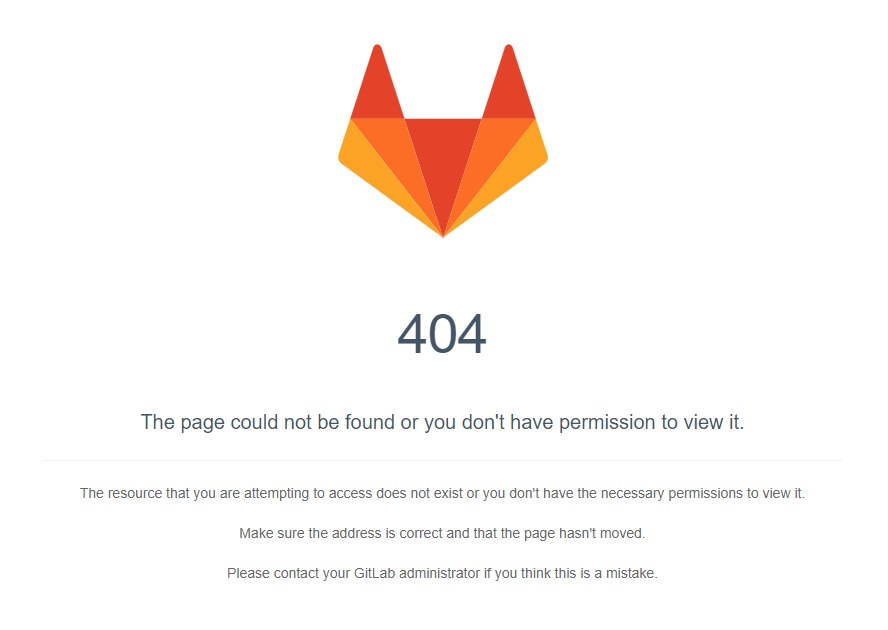Click the first 4 in 404
The height and width of the screenshot is (630, 888).
pyautogui.click(x=412, y=334)
